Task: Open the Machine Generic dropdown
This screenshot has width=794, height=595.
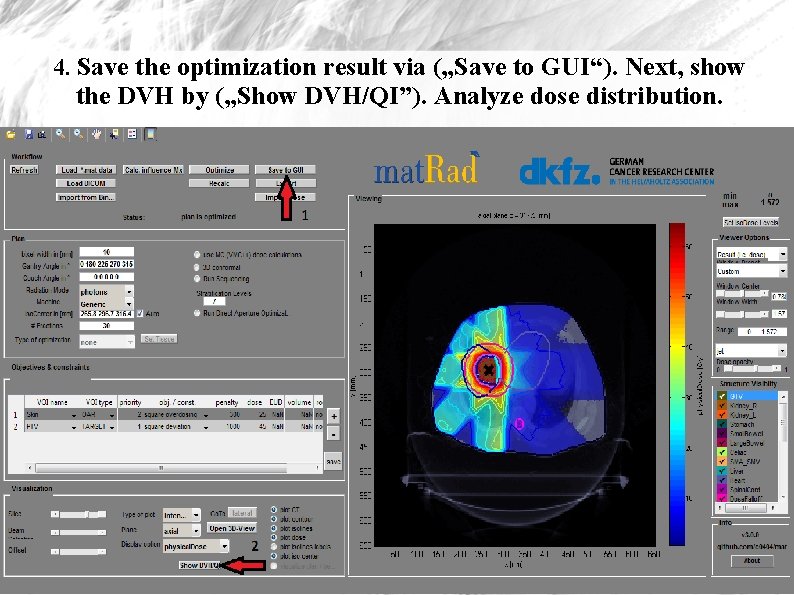Action: pyautogui.click(x=106, y=304)
